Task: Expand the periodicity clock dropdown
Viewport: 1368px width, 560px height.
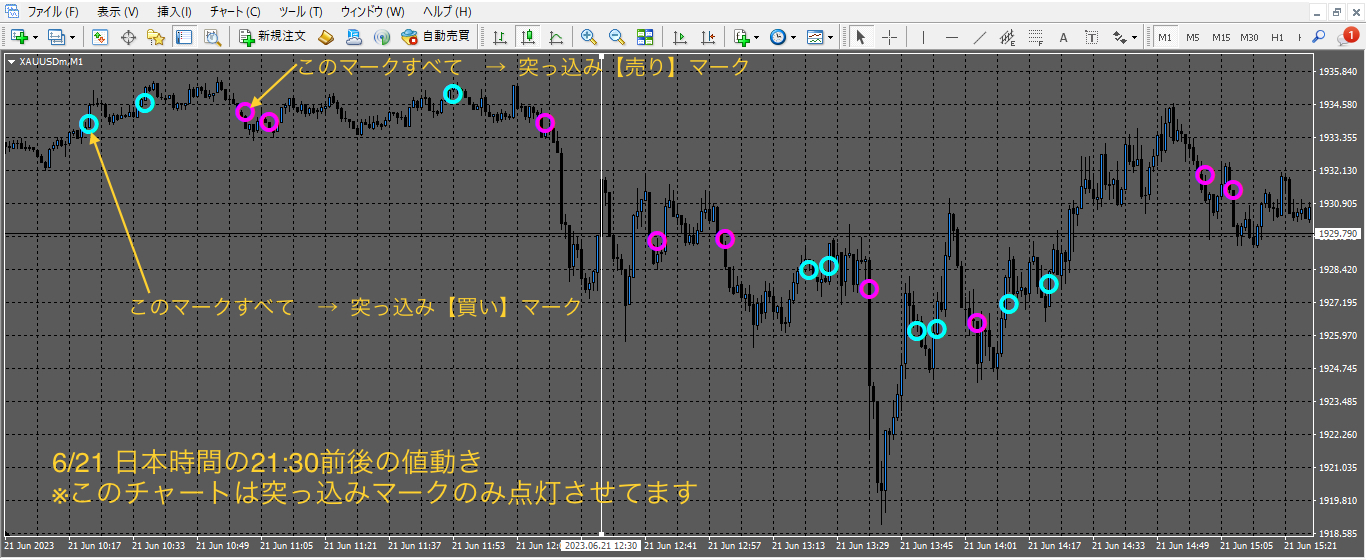Action: click(x=793, y=37)
